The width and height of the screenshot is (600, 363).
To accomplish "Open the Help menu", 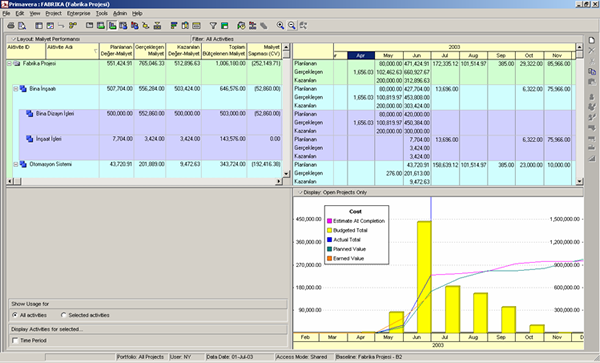I will click(137, 13).
